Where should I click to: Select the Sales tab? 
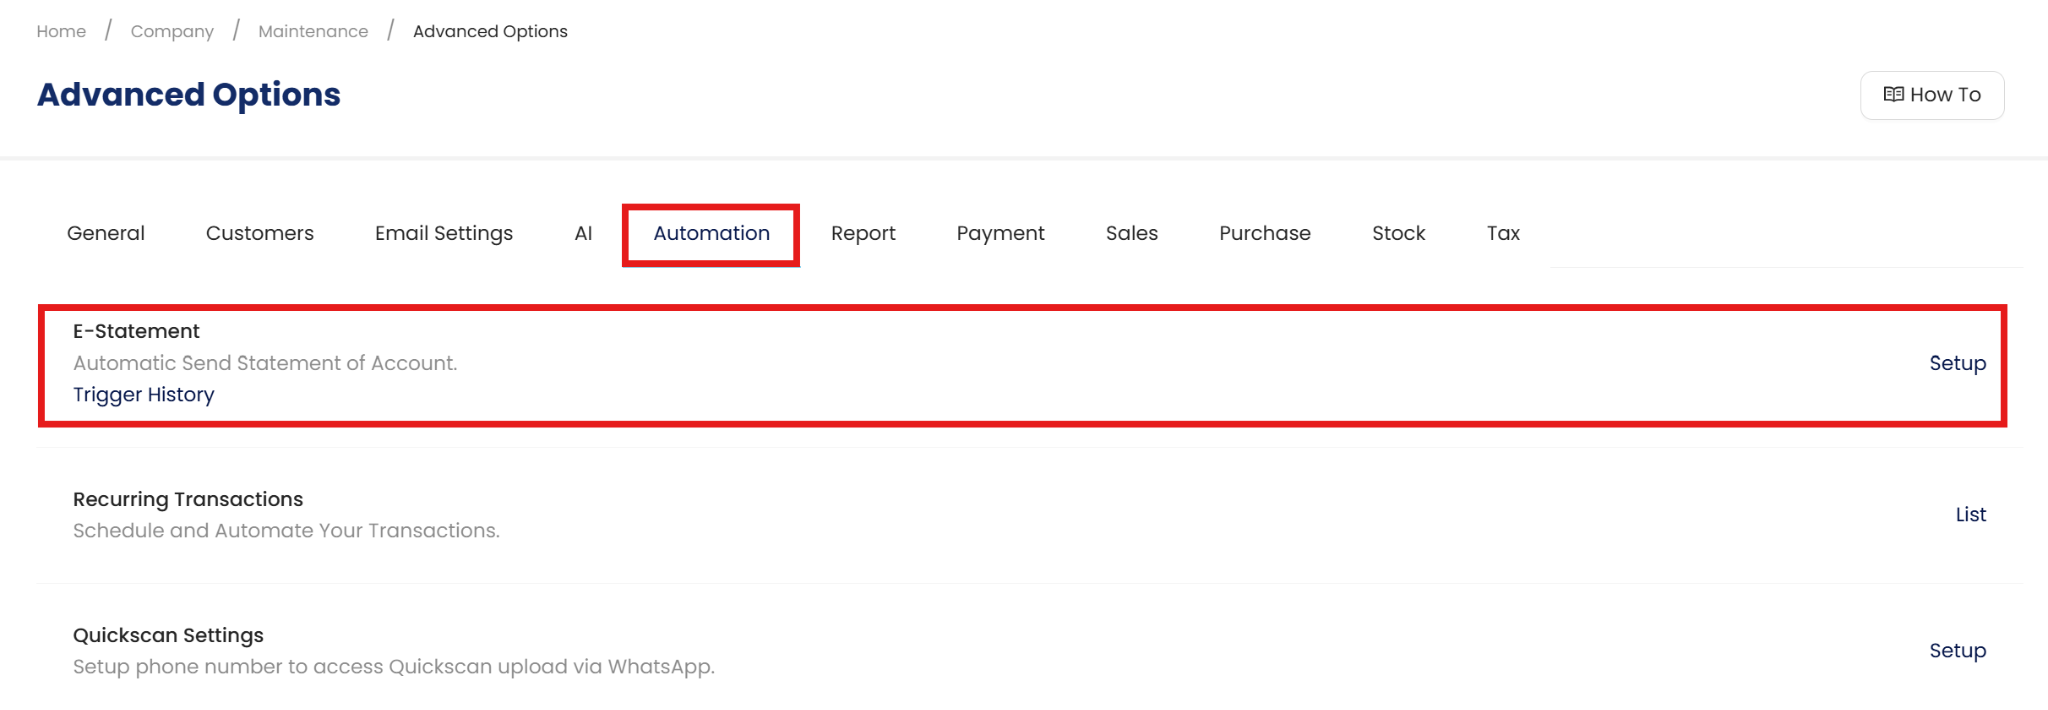(x=1131, y=233)
